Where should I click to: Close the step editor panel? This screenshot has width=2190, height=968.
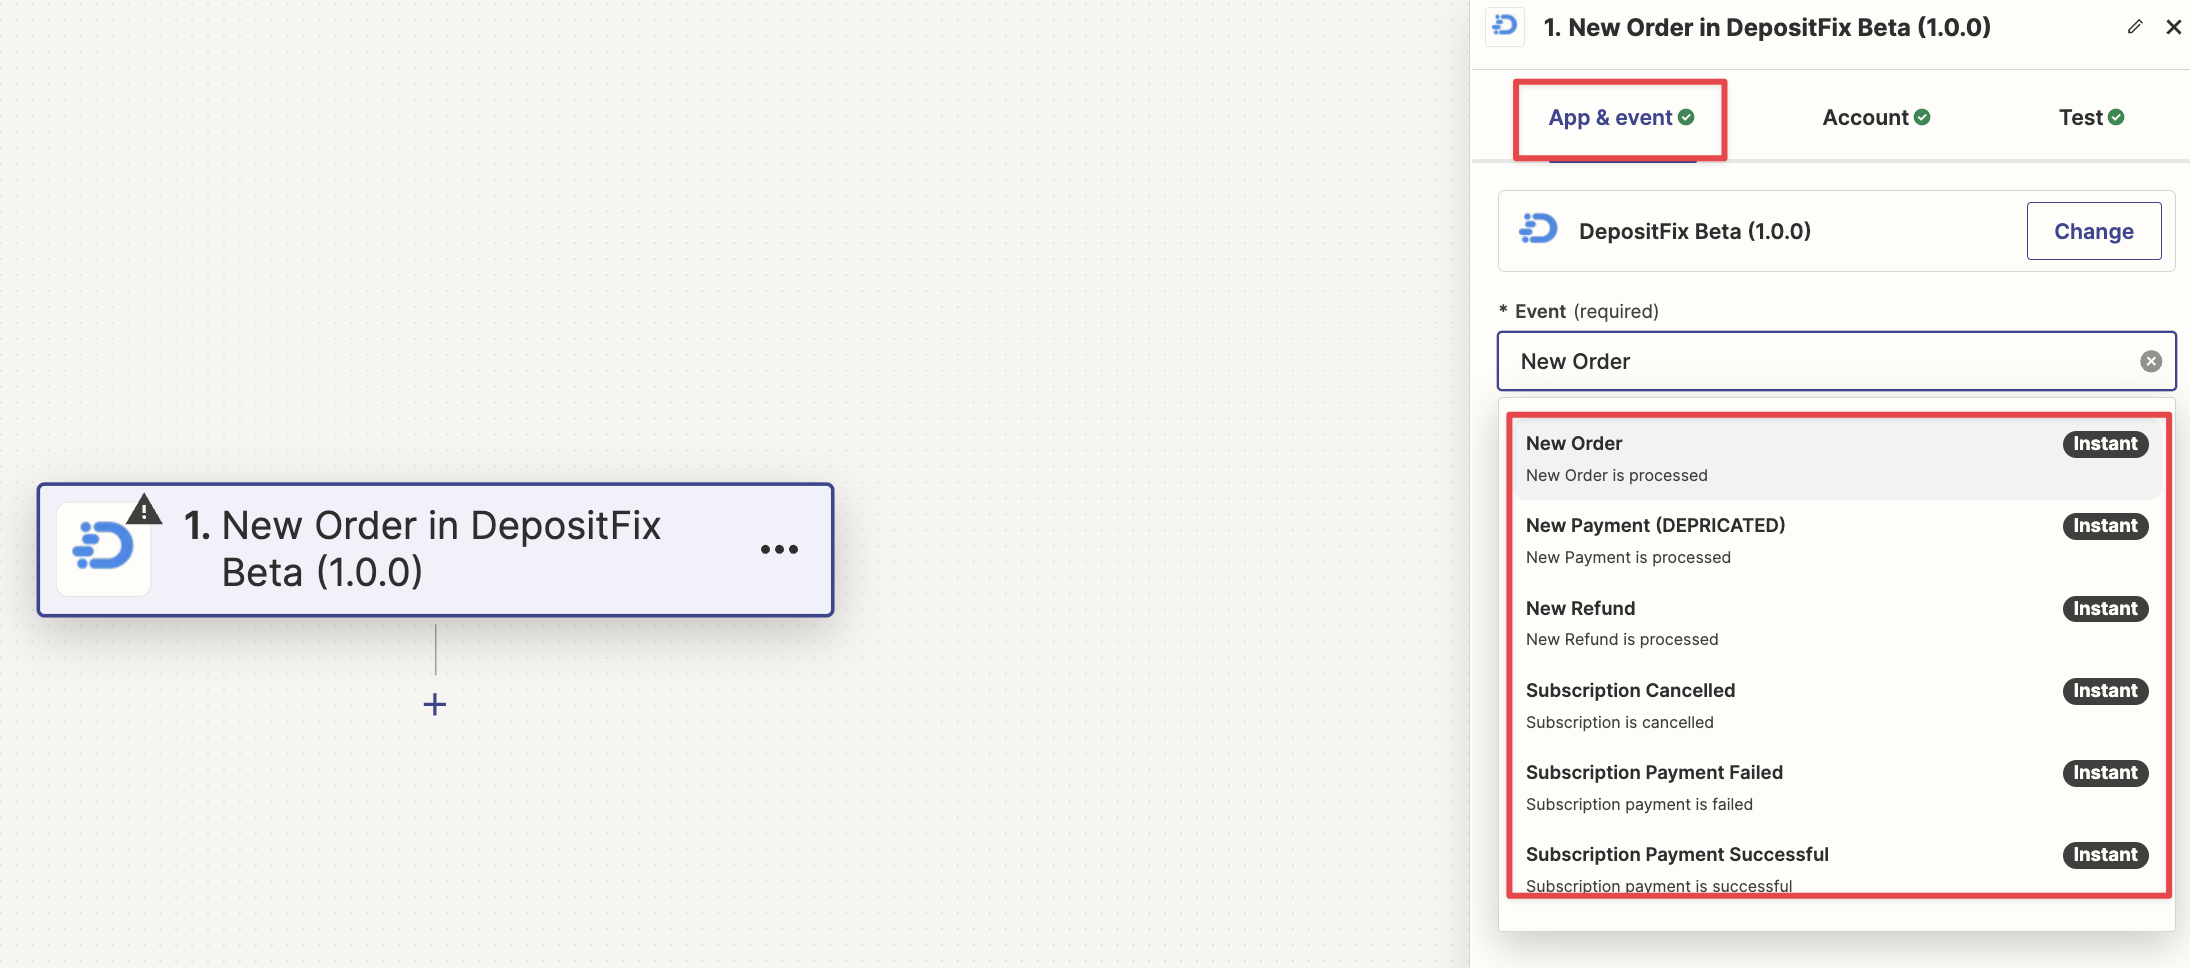click(x=2173, y=27)
